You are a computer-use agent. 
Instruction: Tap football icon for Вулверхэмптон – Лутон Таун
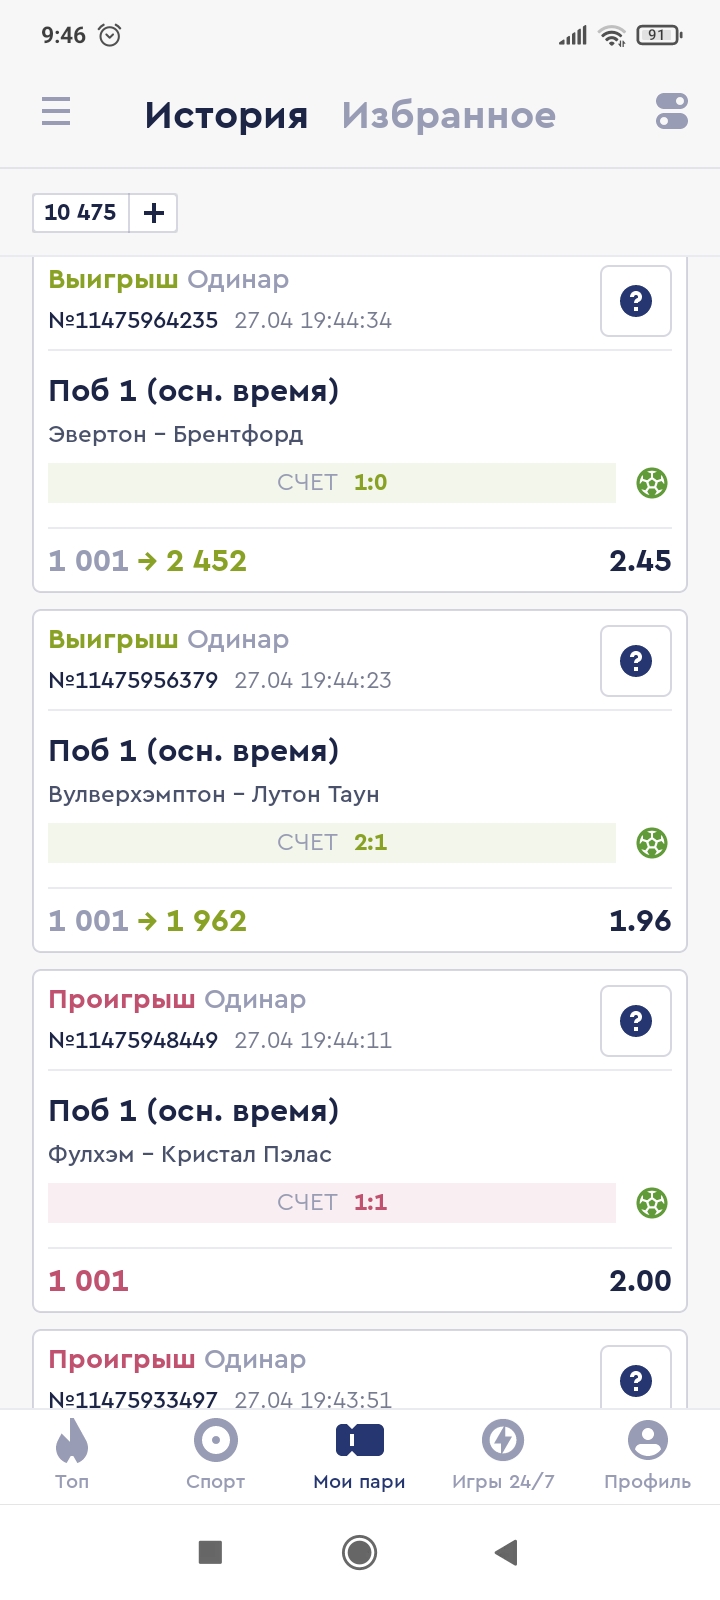[652, 843]
